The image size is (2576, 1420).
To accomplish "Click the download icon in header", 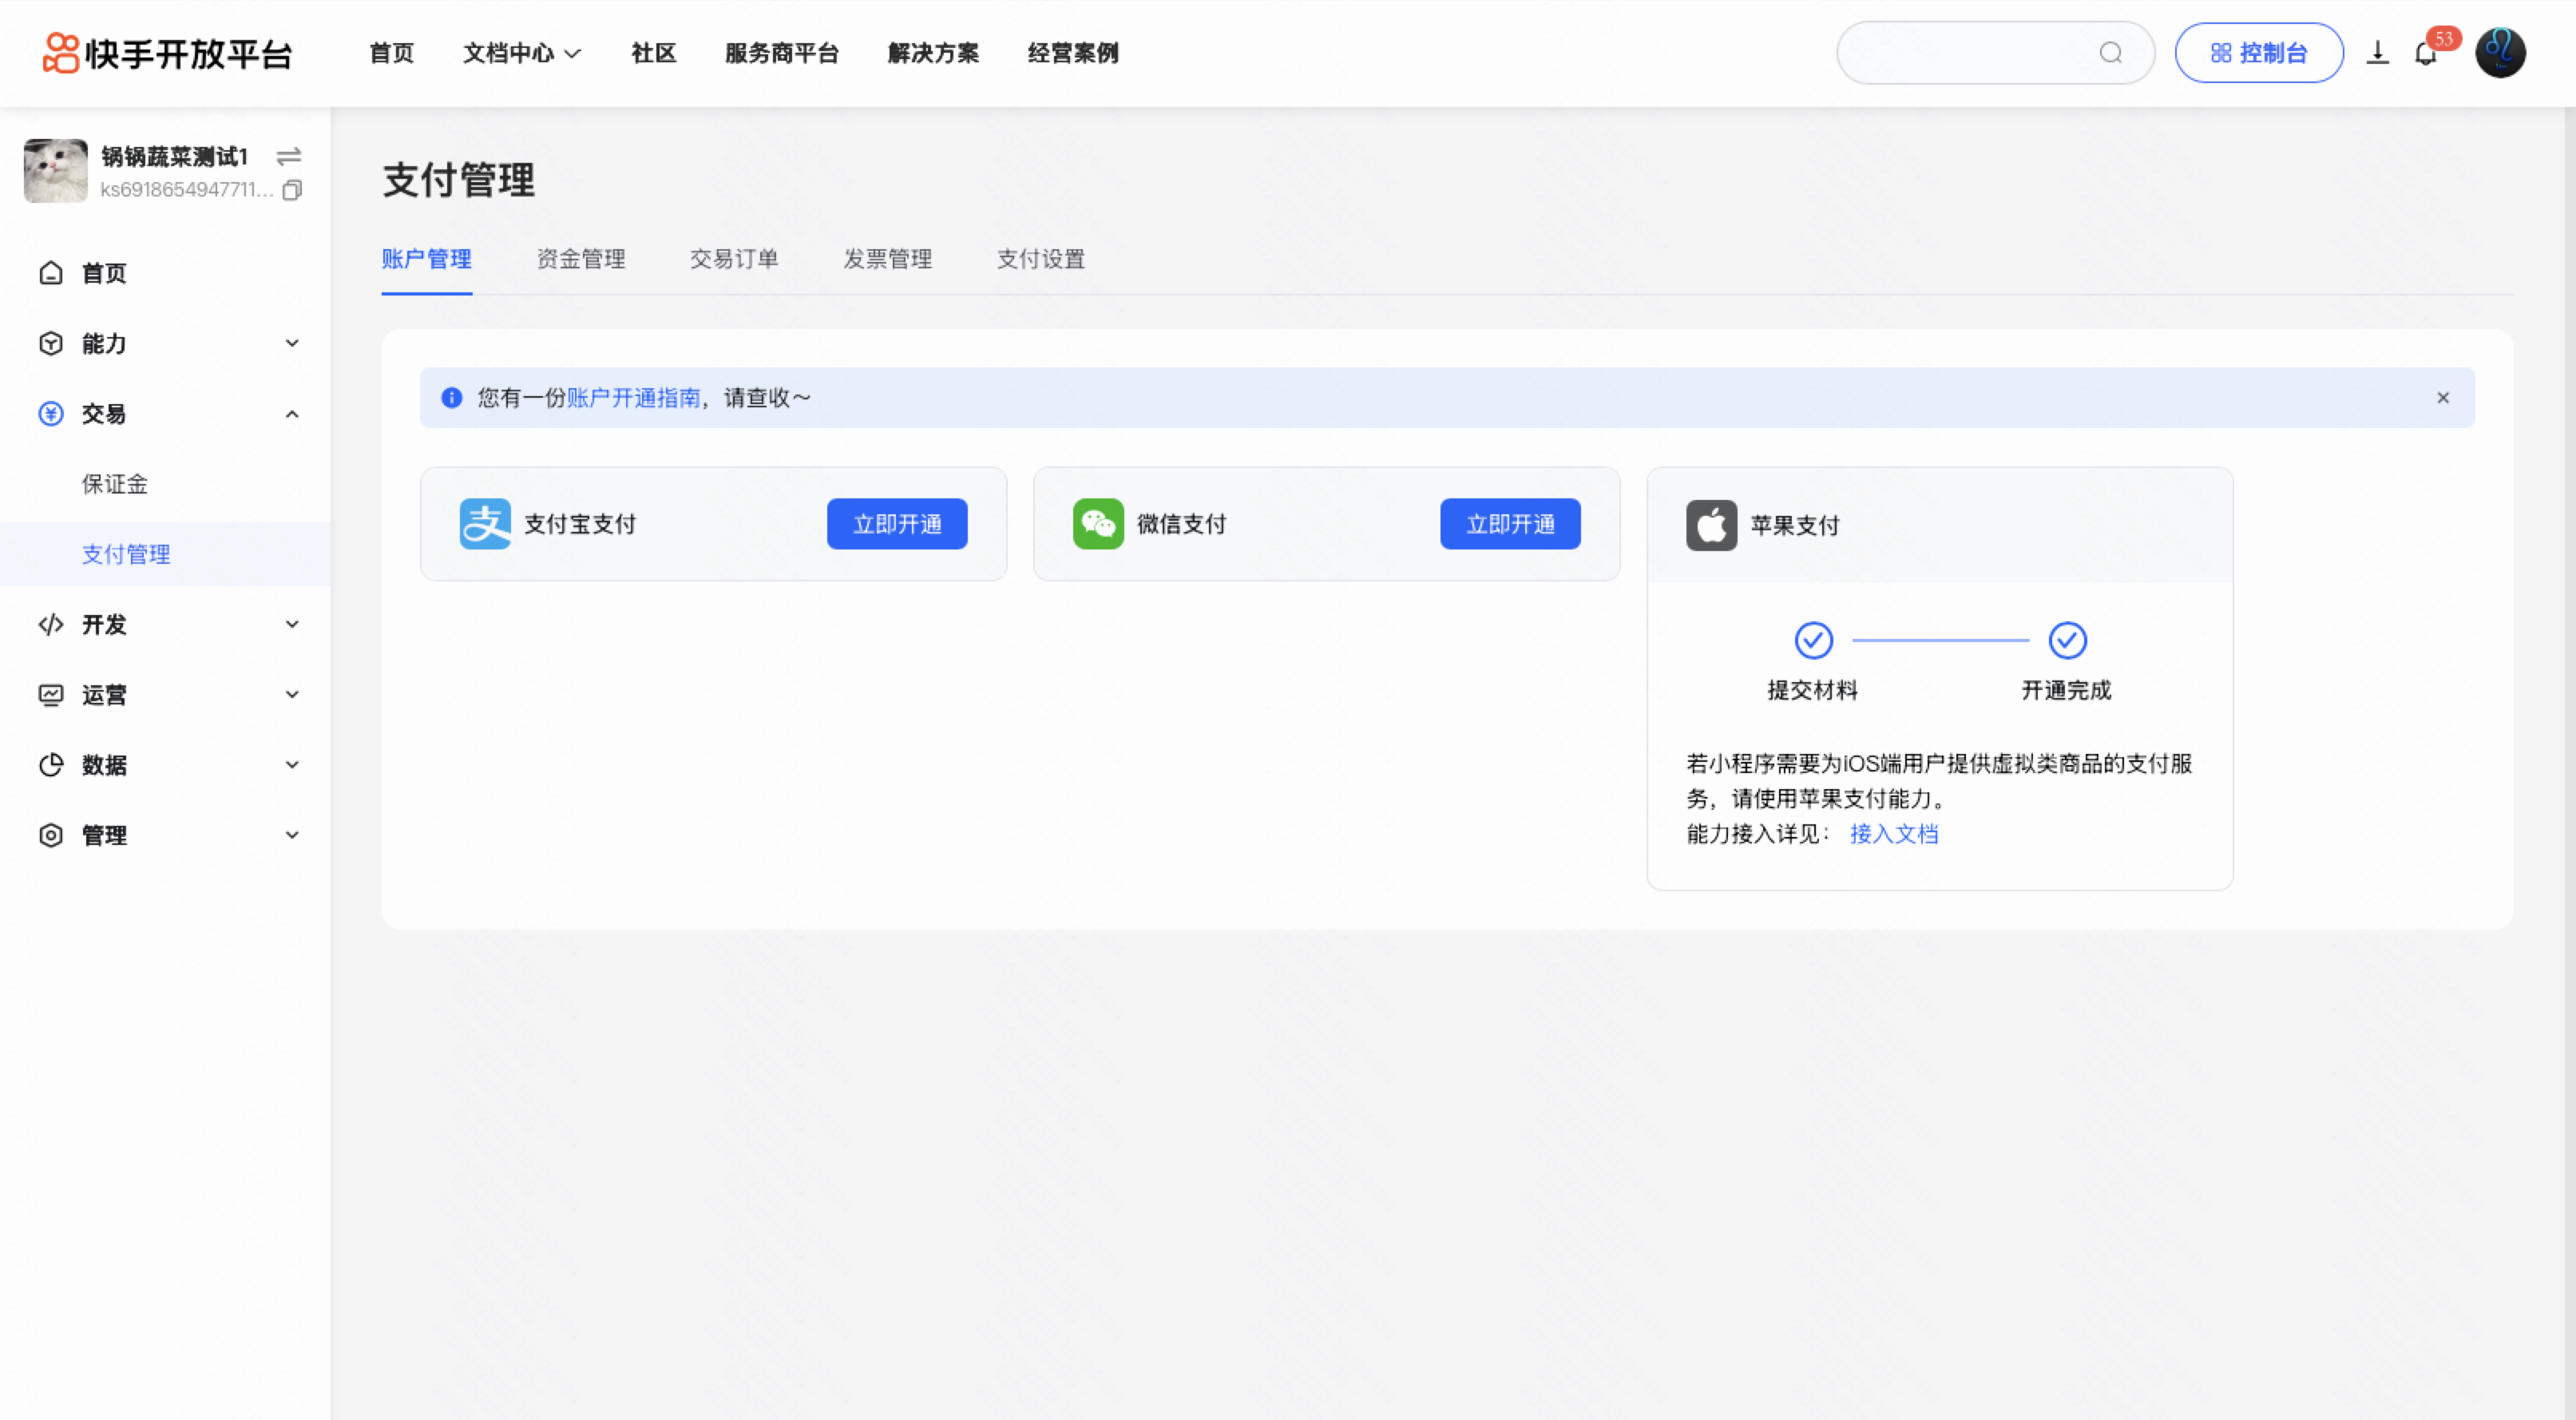I will point(2377,53).
